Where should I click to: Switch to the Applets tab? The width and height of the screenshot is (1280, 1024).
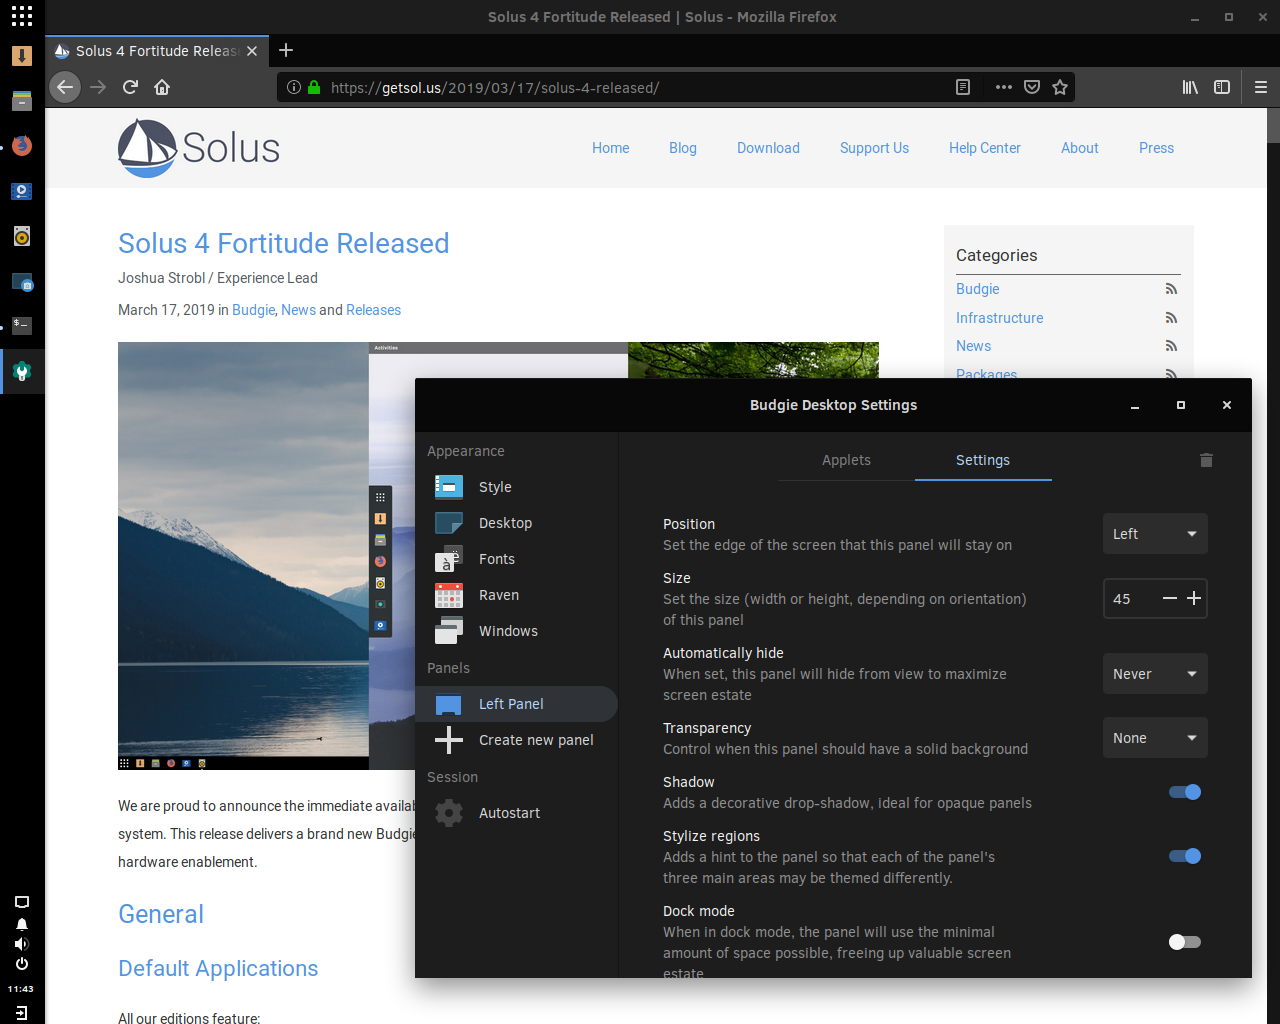tap(846, 460)
